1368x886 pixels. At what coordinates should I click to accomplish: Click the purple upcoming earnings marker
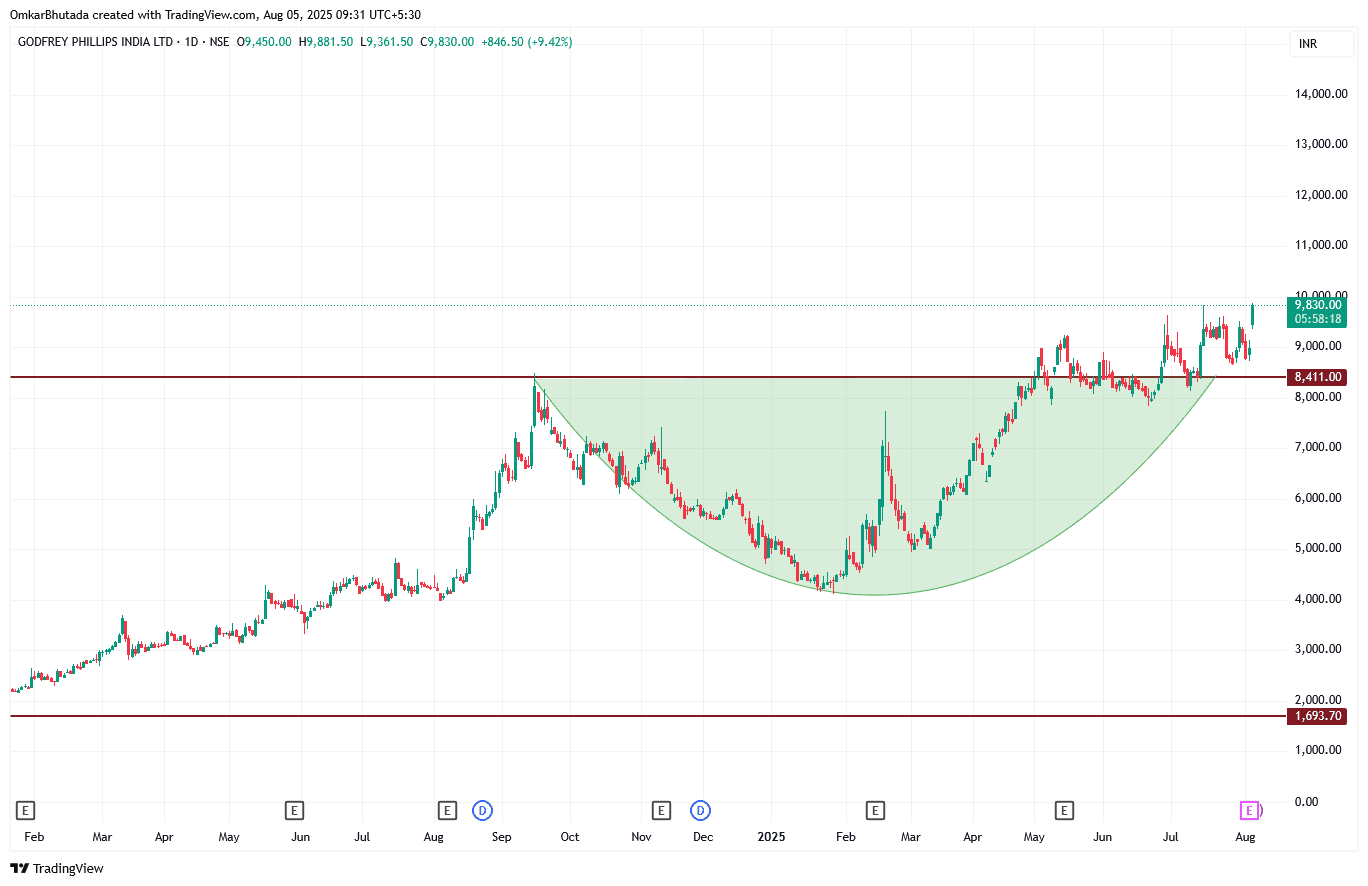pyautogui.click(x=1249, y=810)
